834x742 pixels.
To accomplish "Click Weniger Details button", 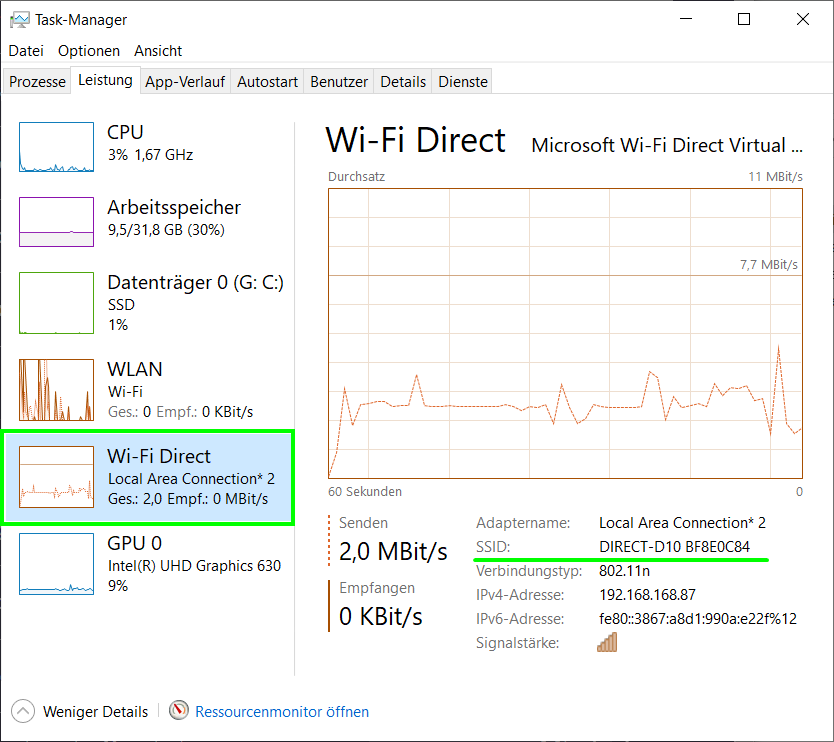I will (x=79, y=712).
